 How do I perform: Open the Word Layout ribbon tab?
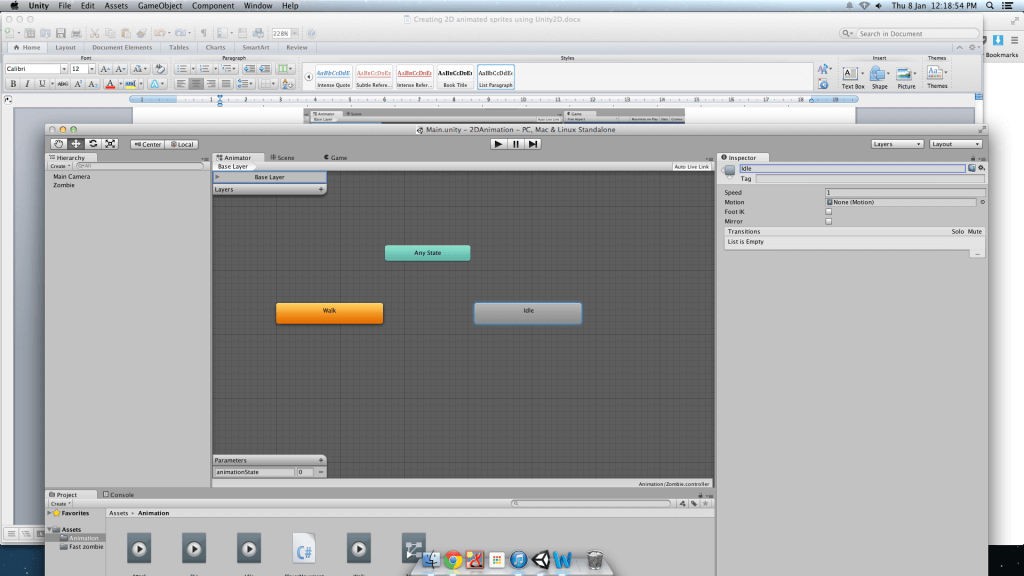click(65, 47)
